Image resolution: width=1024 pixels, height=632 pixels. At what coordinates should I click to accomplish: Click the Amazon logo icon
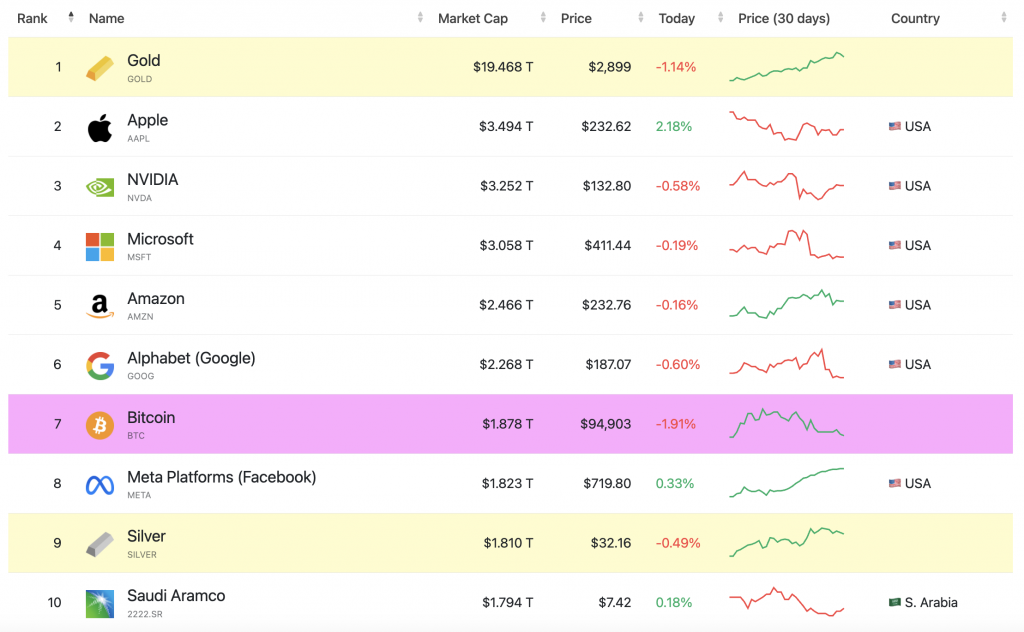100,306
